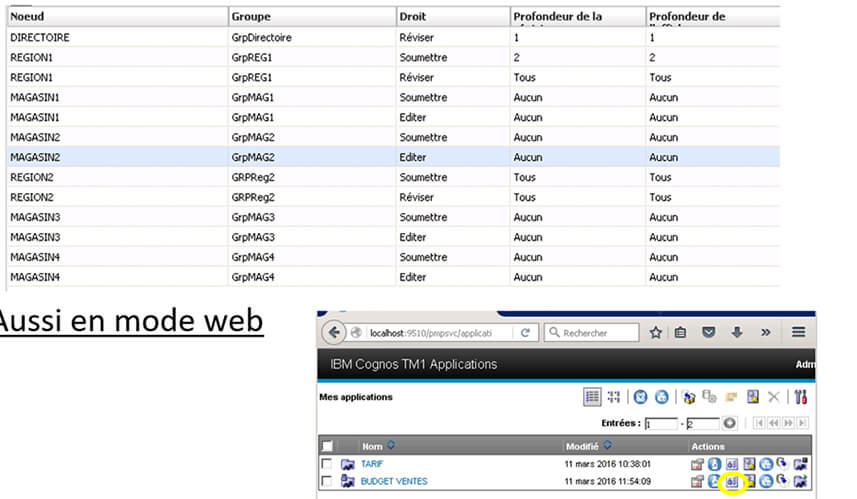Click the greyed copy toolbar icon

(x=709, y=397)
